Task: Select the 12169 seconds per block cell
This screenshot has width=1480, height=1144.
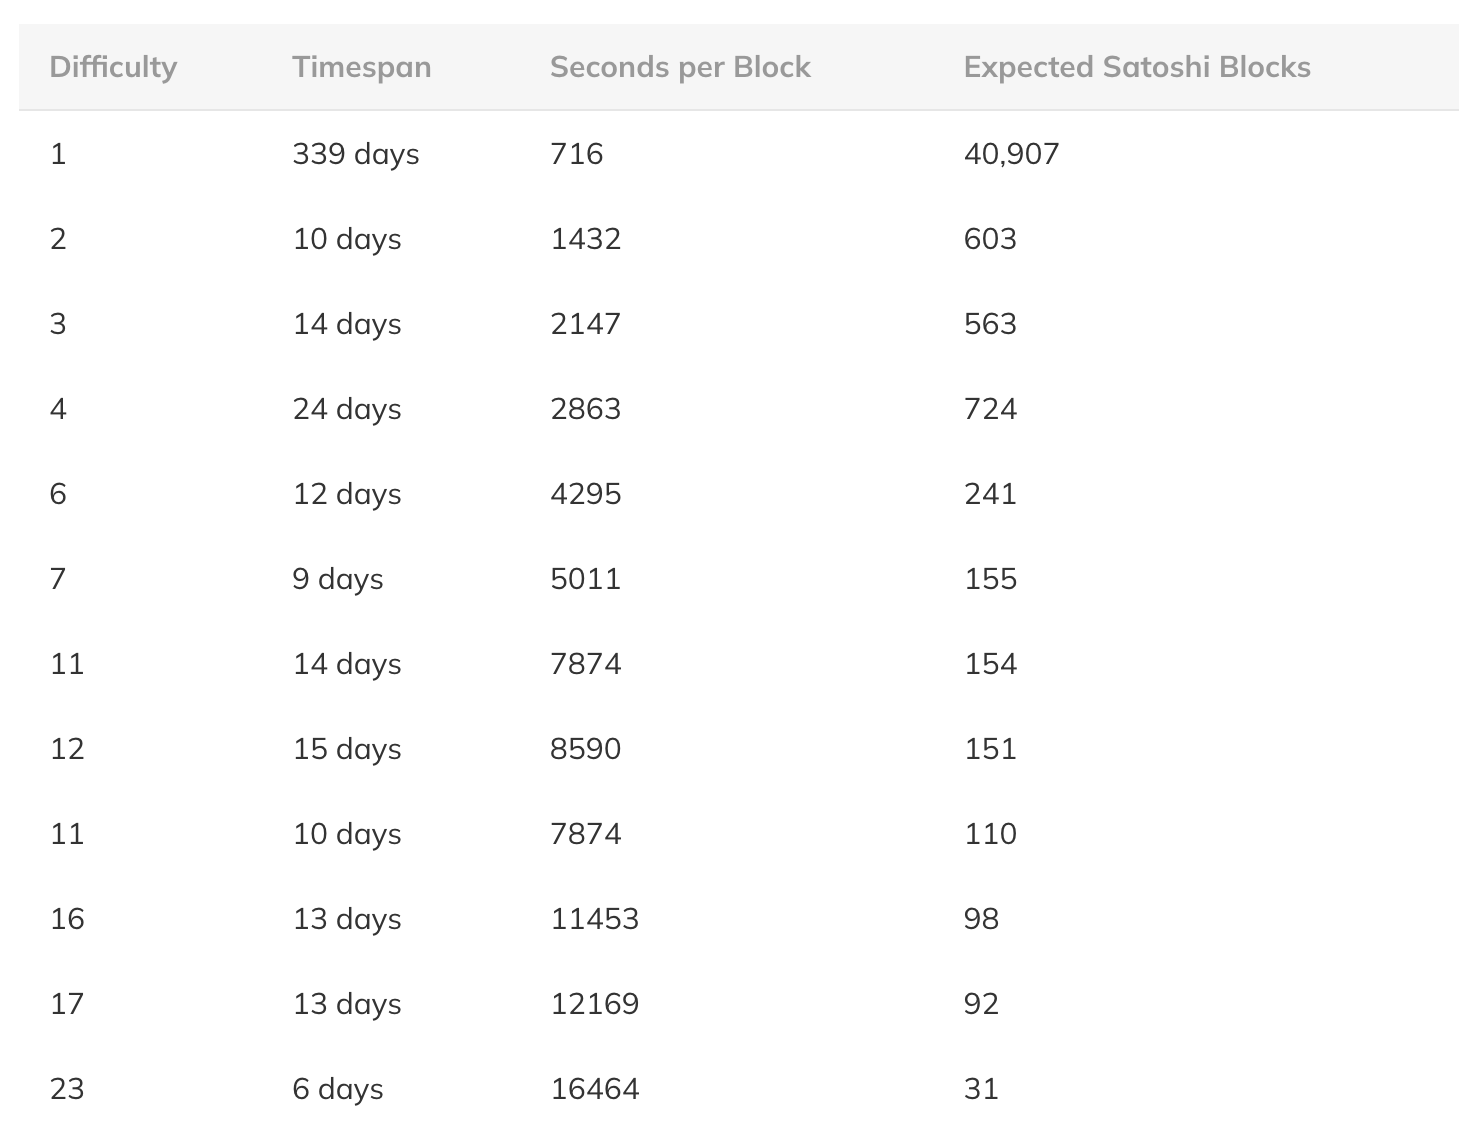Action: 594,1004
